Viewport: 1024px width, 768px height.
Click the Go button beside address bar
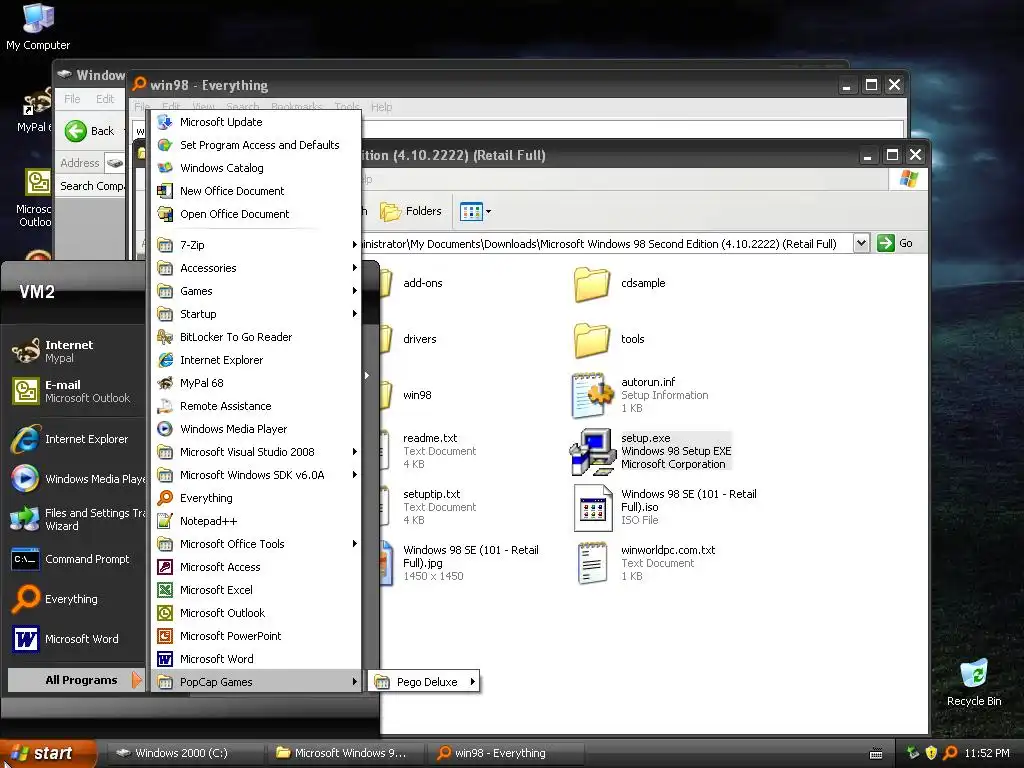click(x=895, y=243)
